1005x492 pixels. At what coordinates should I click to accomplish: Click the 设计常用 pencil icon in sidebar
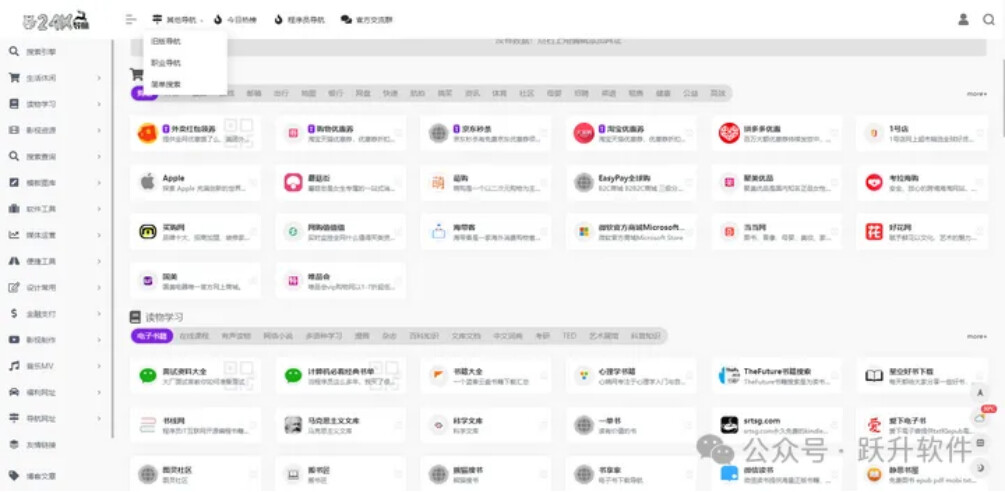13,287
